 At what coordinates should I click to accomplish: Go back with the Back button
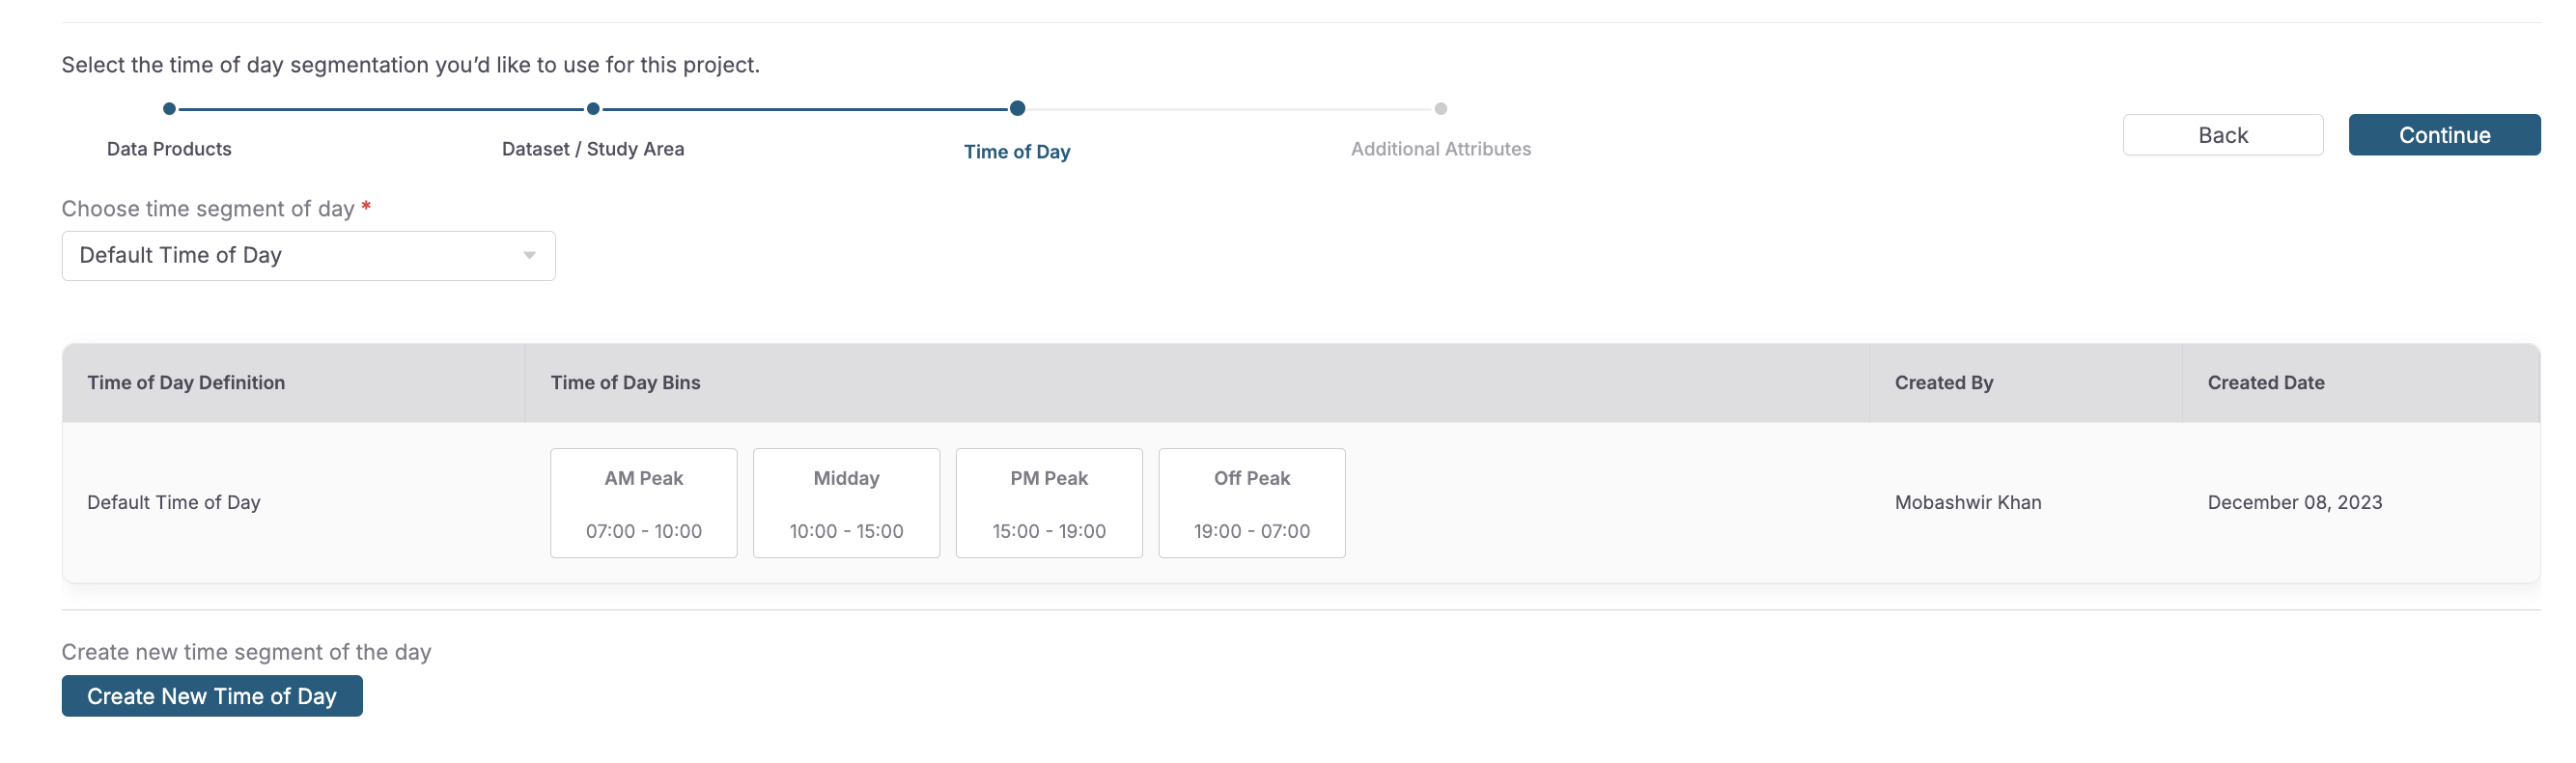tap(2222, 135)
